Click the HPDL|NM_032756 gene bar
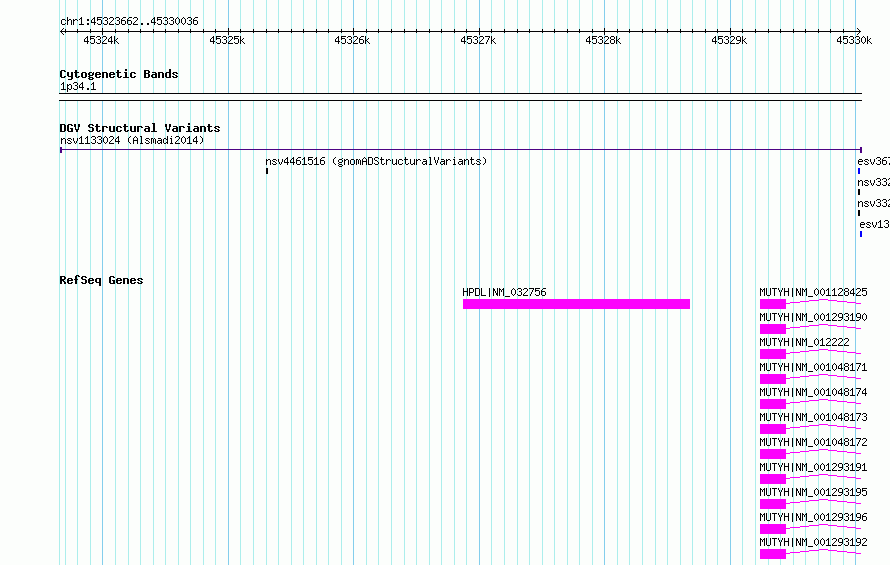Image resolution: width=890 pixels, height=565 pixels. [x=576, y=304]
